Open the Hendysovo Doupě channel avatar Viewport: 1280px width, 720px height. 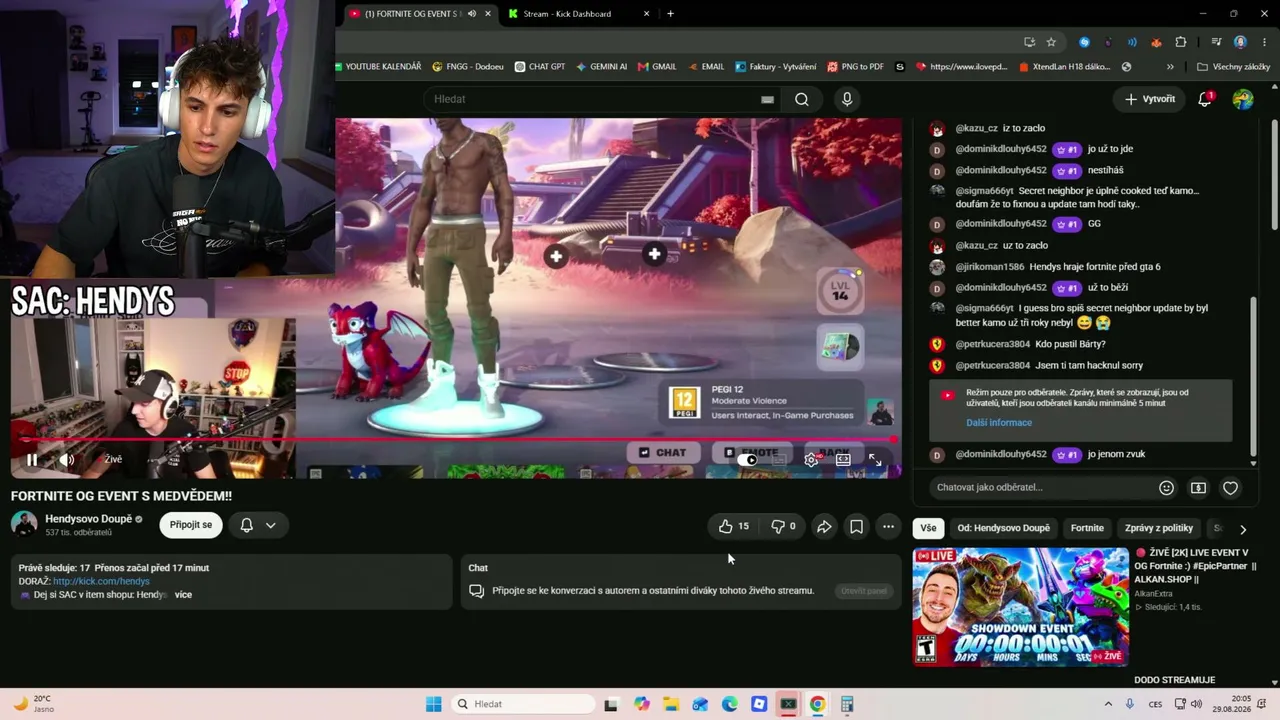click(24, 524)
